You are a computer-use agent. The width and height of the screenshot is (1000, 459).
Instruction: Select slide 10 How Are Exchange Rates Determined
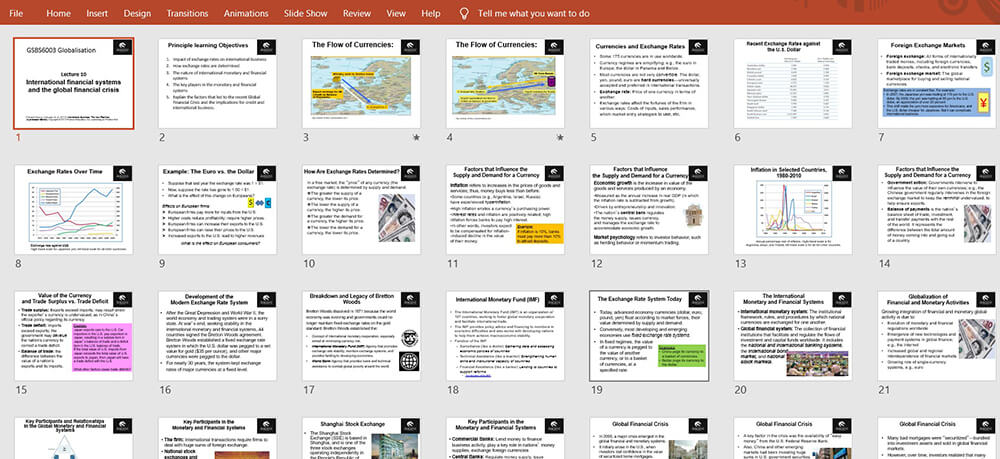click(x=362, y=209)
